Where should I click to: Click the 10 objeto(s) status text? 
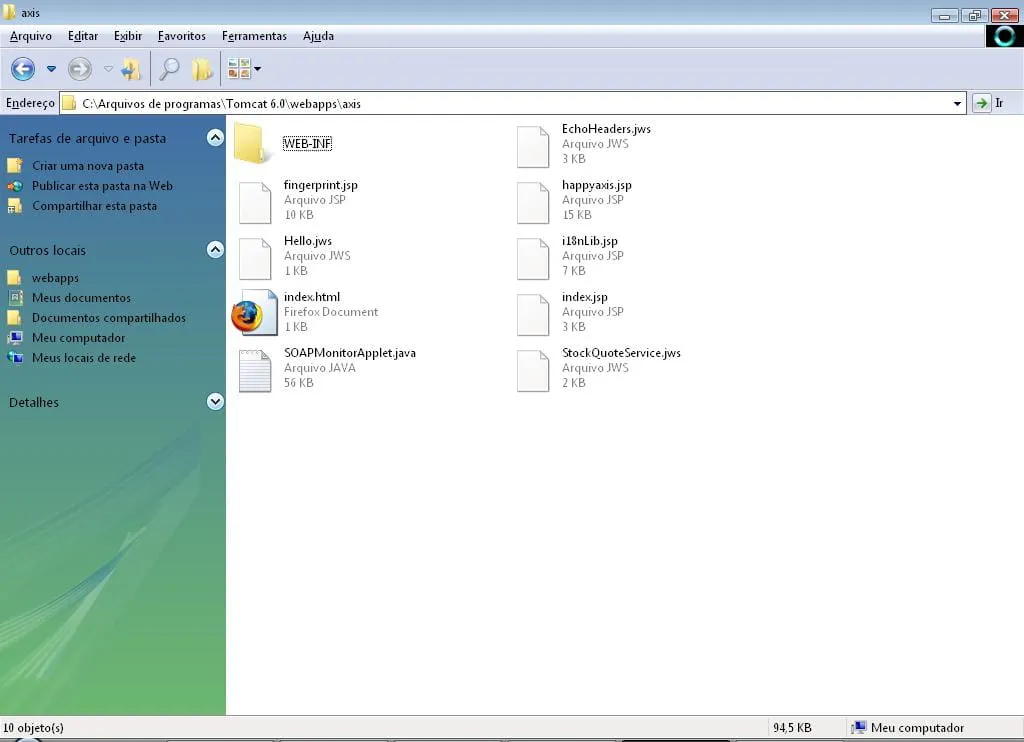coord(33,728)
